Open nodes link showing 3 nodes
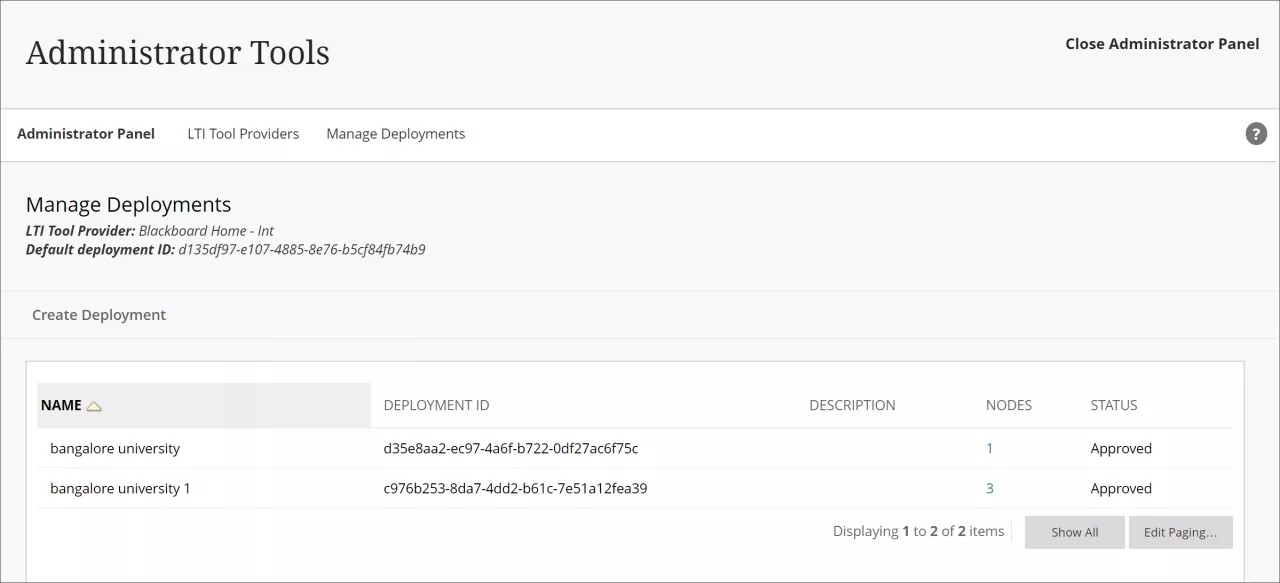Image resolution: width=1280 pixels, height=583 pixels. point(989,488)
